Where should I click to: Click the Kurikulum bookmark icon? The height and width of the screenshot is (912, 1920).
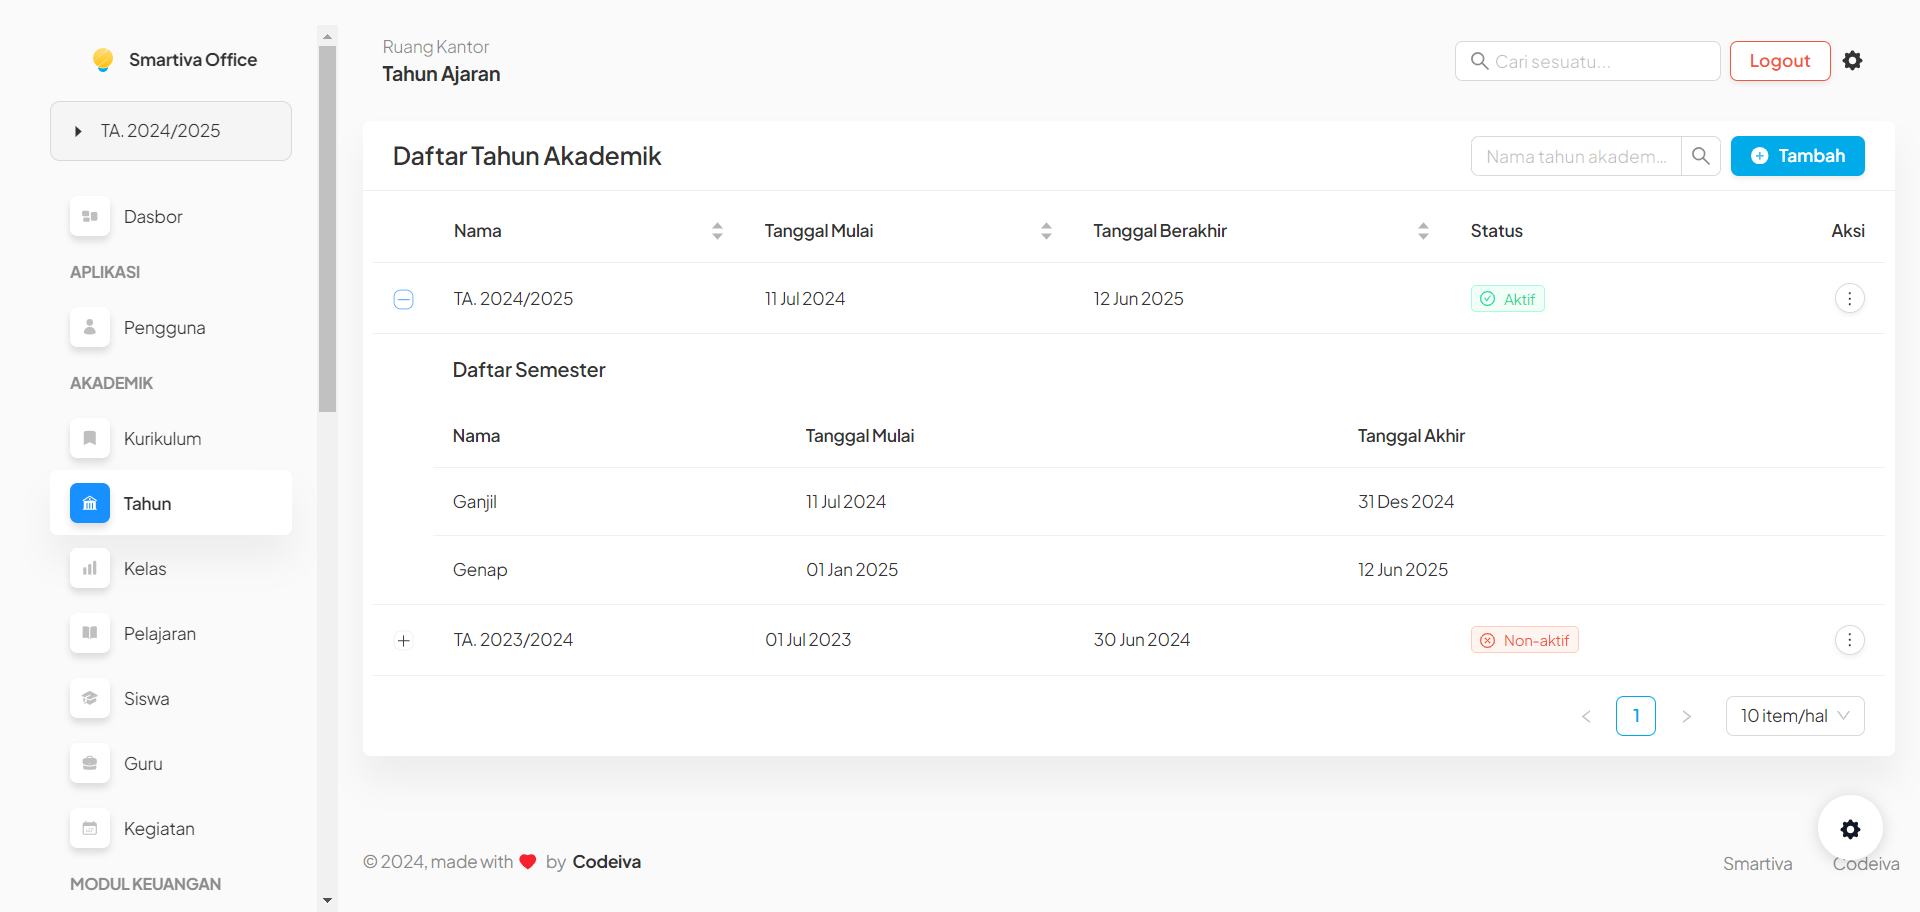90,439
